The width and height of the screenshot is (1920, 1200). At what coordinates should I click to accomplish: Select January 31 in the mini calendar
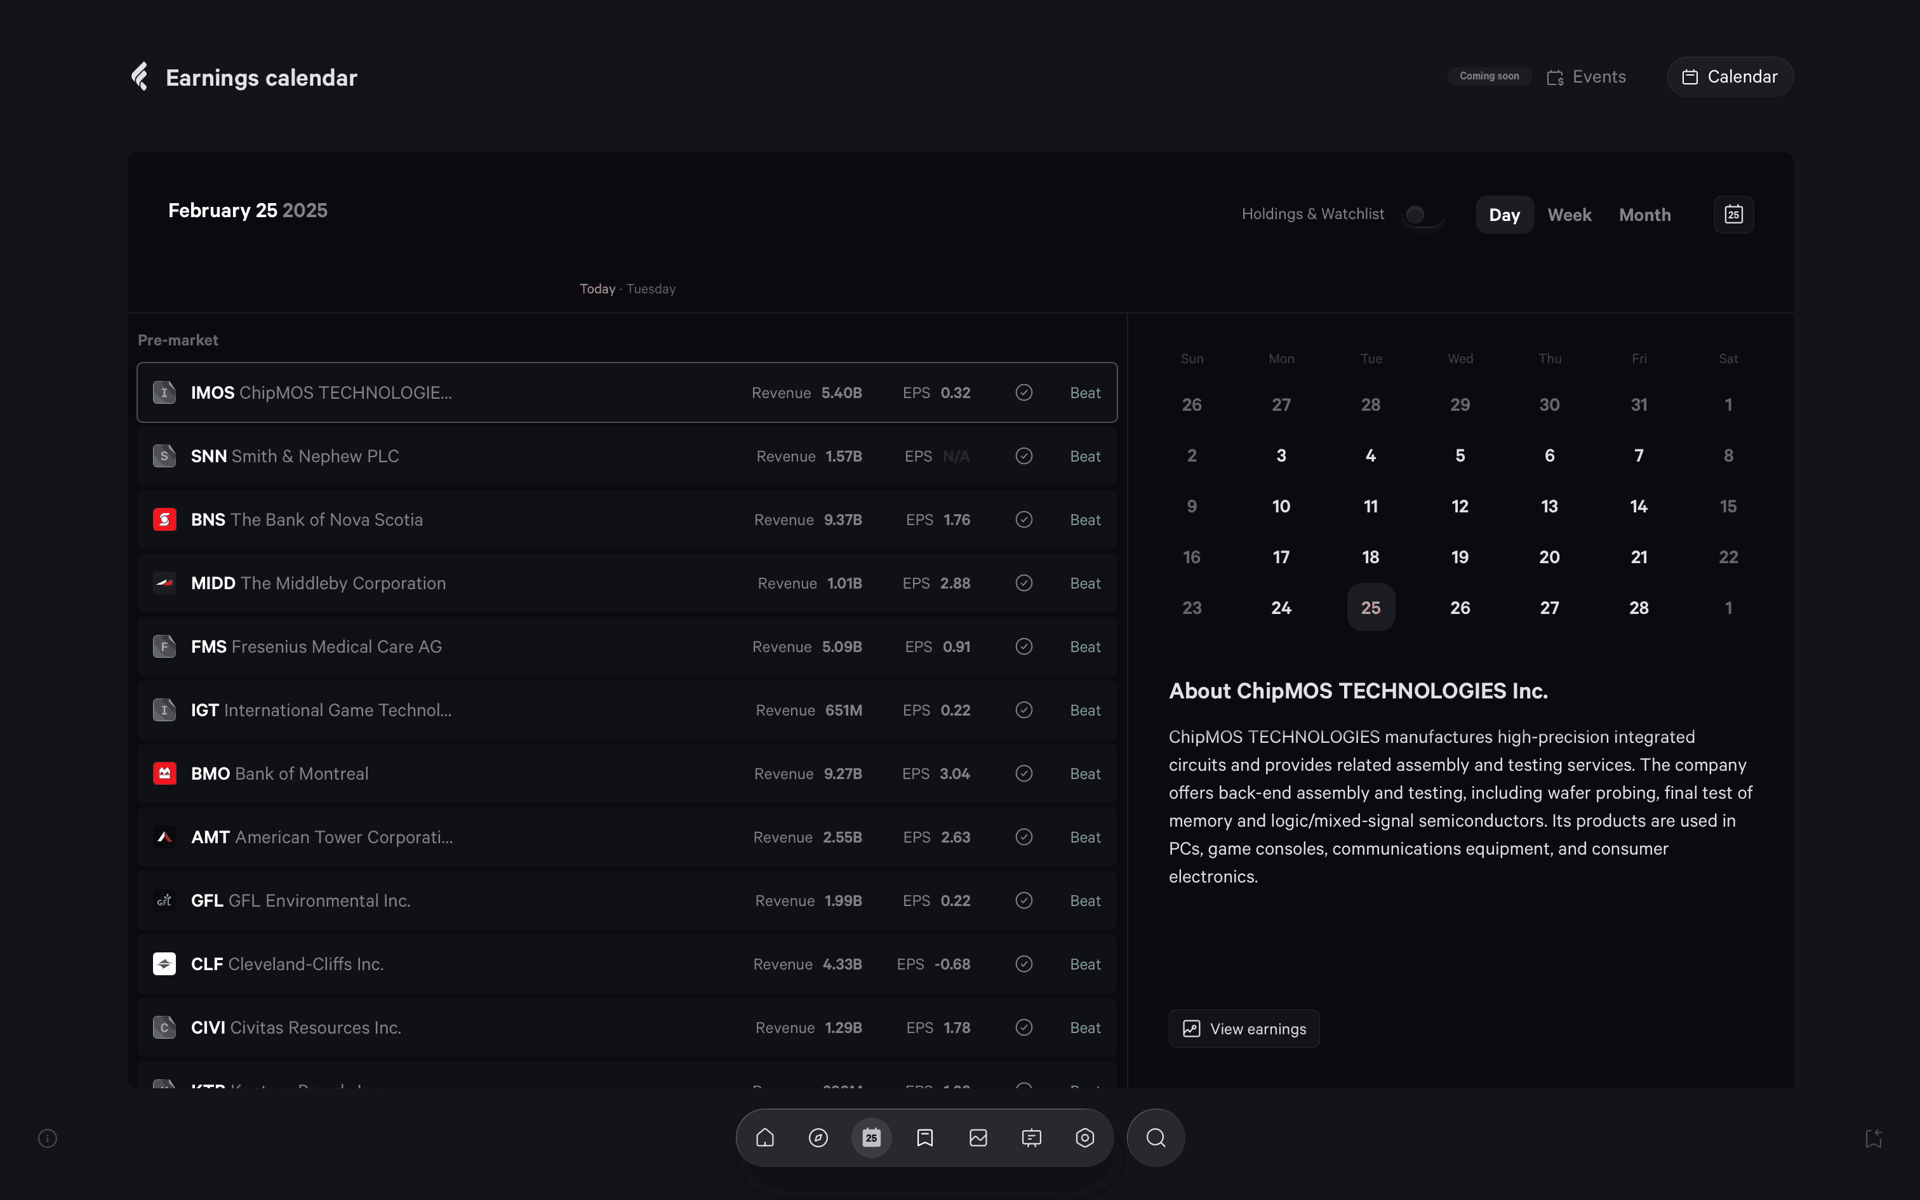click(x=1639, y=405)
